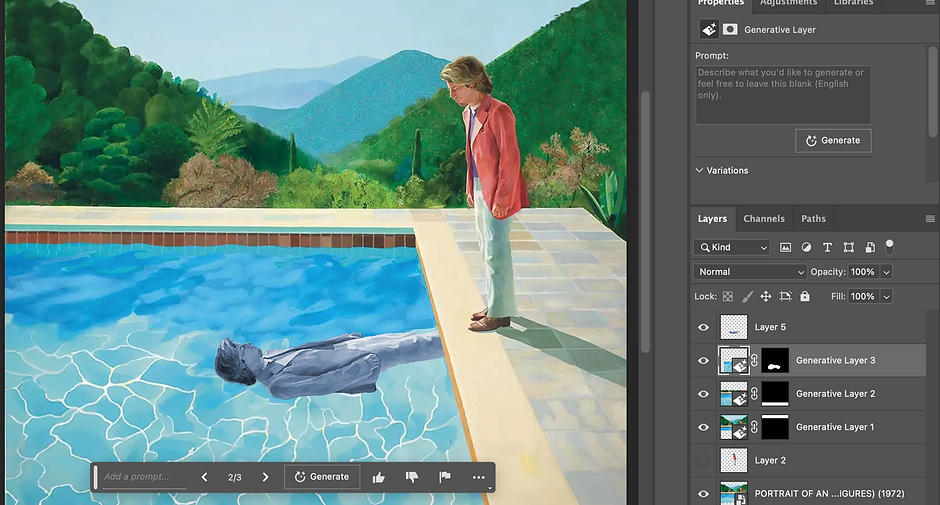The image size is (940, 505).
Task: Click taskbar drag handle bar
Action: coord(95,477)
